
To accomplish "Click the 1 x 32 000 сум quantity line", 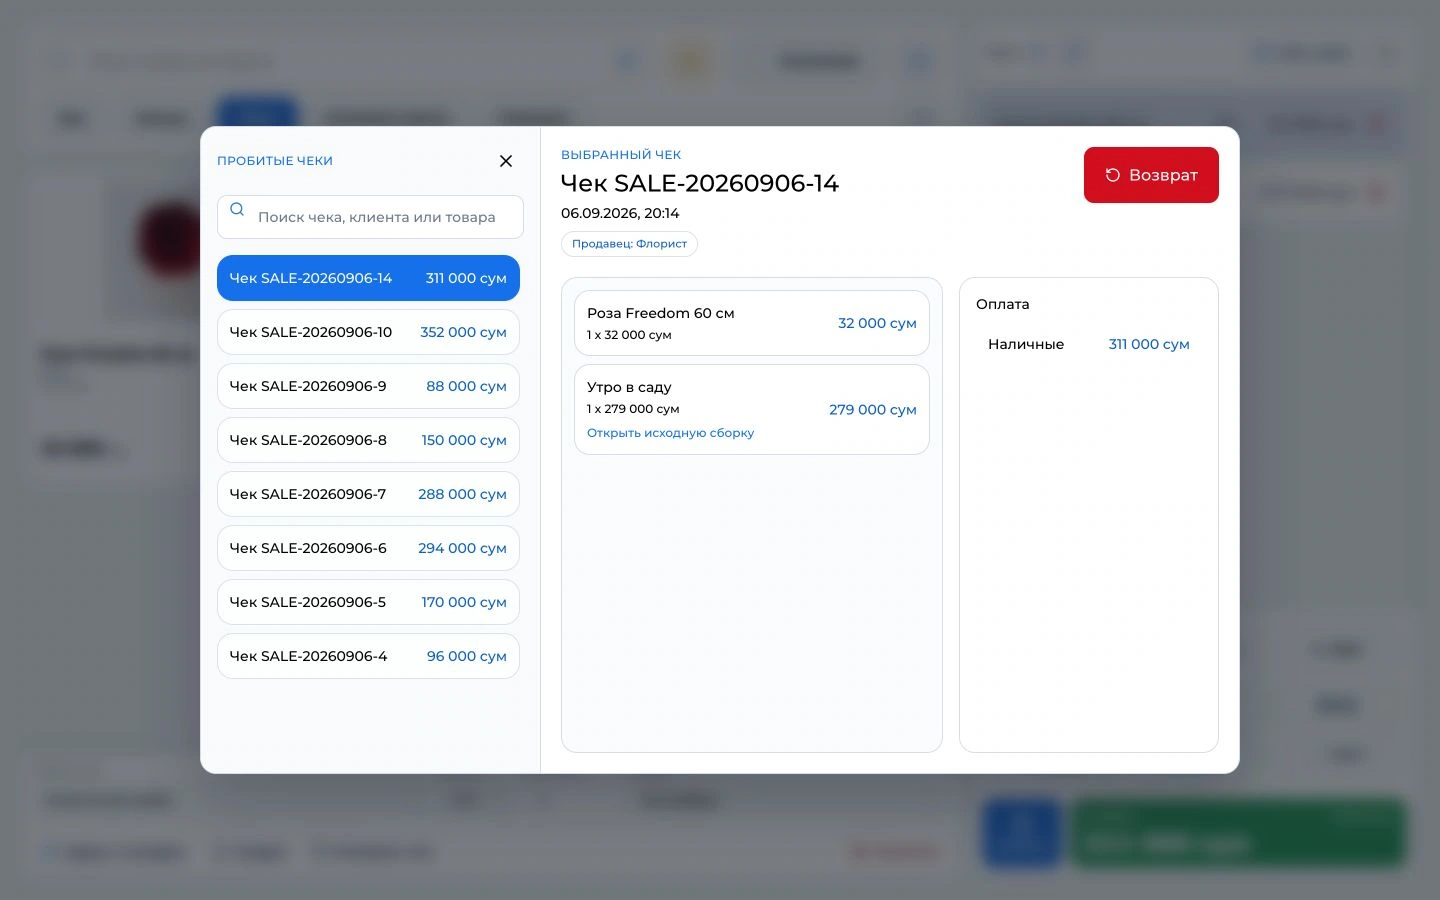I will (x=629, y=335).
